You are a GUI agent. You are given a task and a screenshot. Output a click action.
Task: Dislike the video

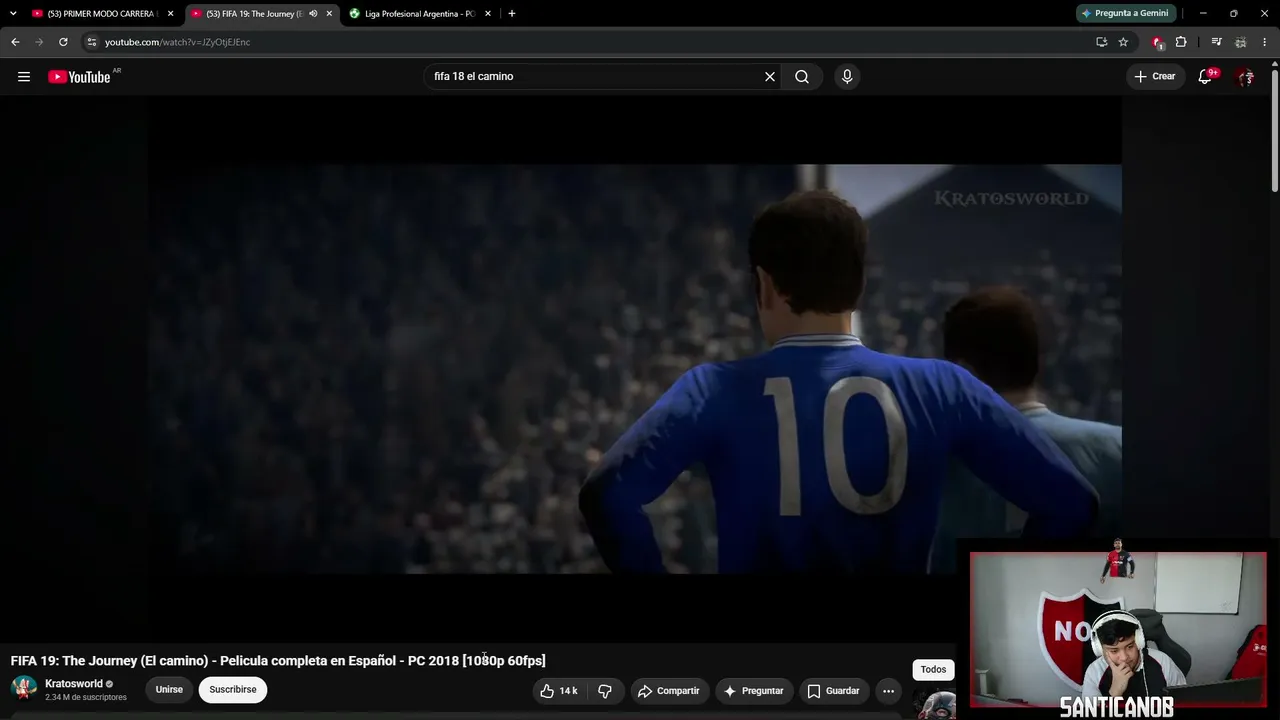click(605, 691)
